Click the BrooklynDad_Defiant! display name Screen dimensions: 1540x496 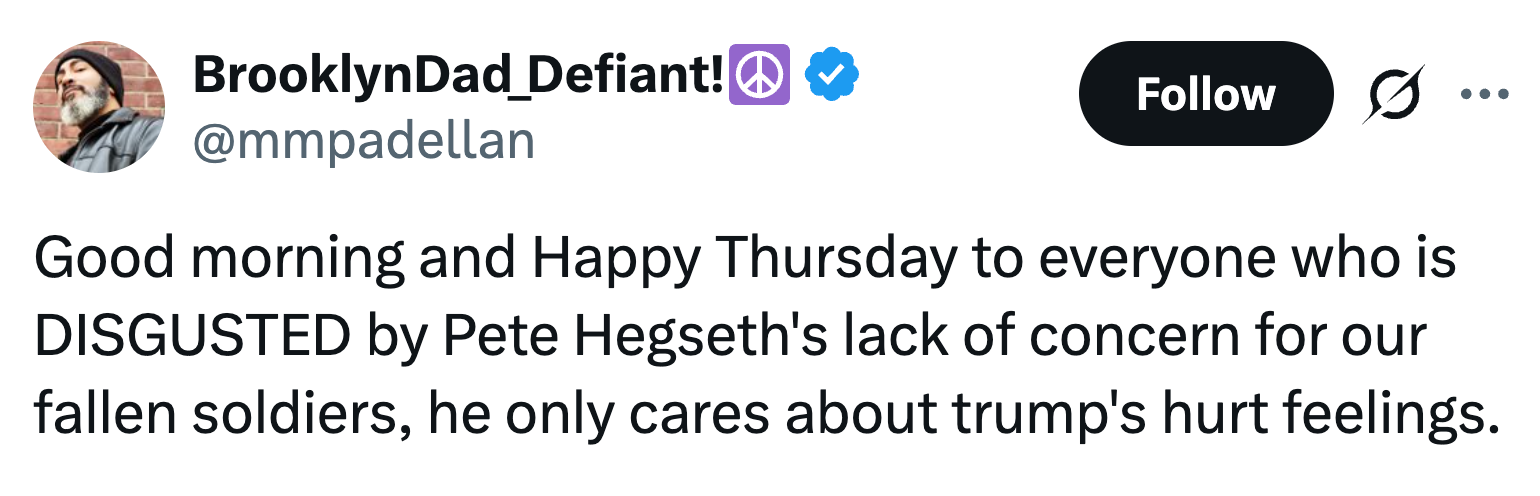coord(458,75)
